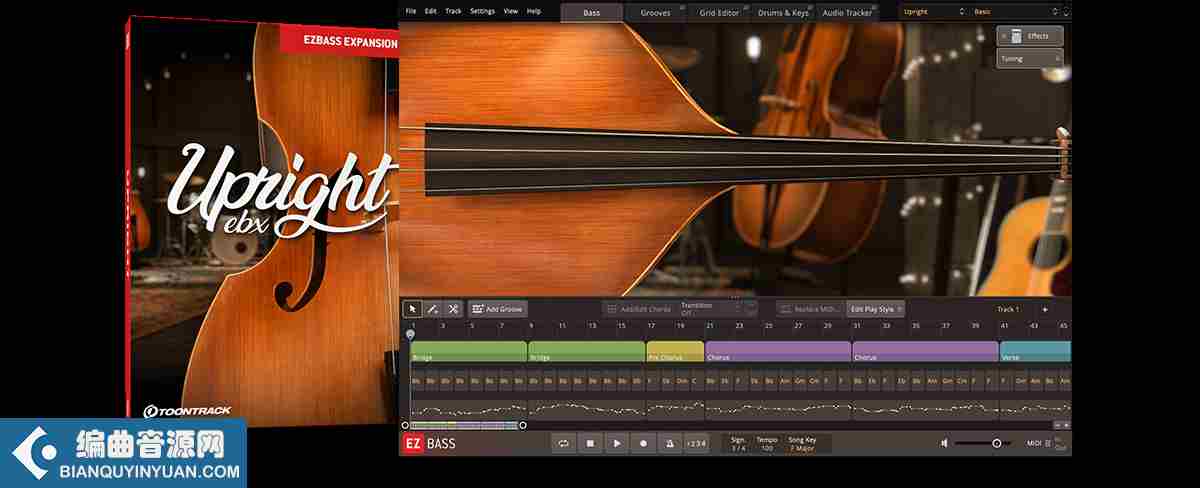The width and height of the screenshot is (1200, 488).
Task: Open the Track menu
Action: coord(453,11)
